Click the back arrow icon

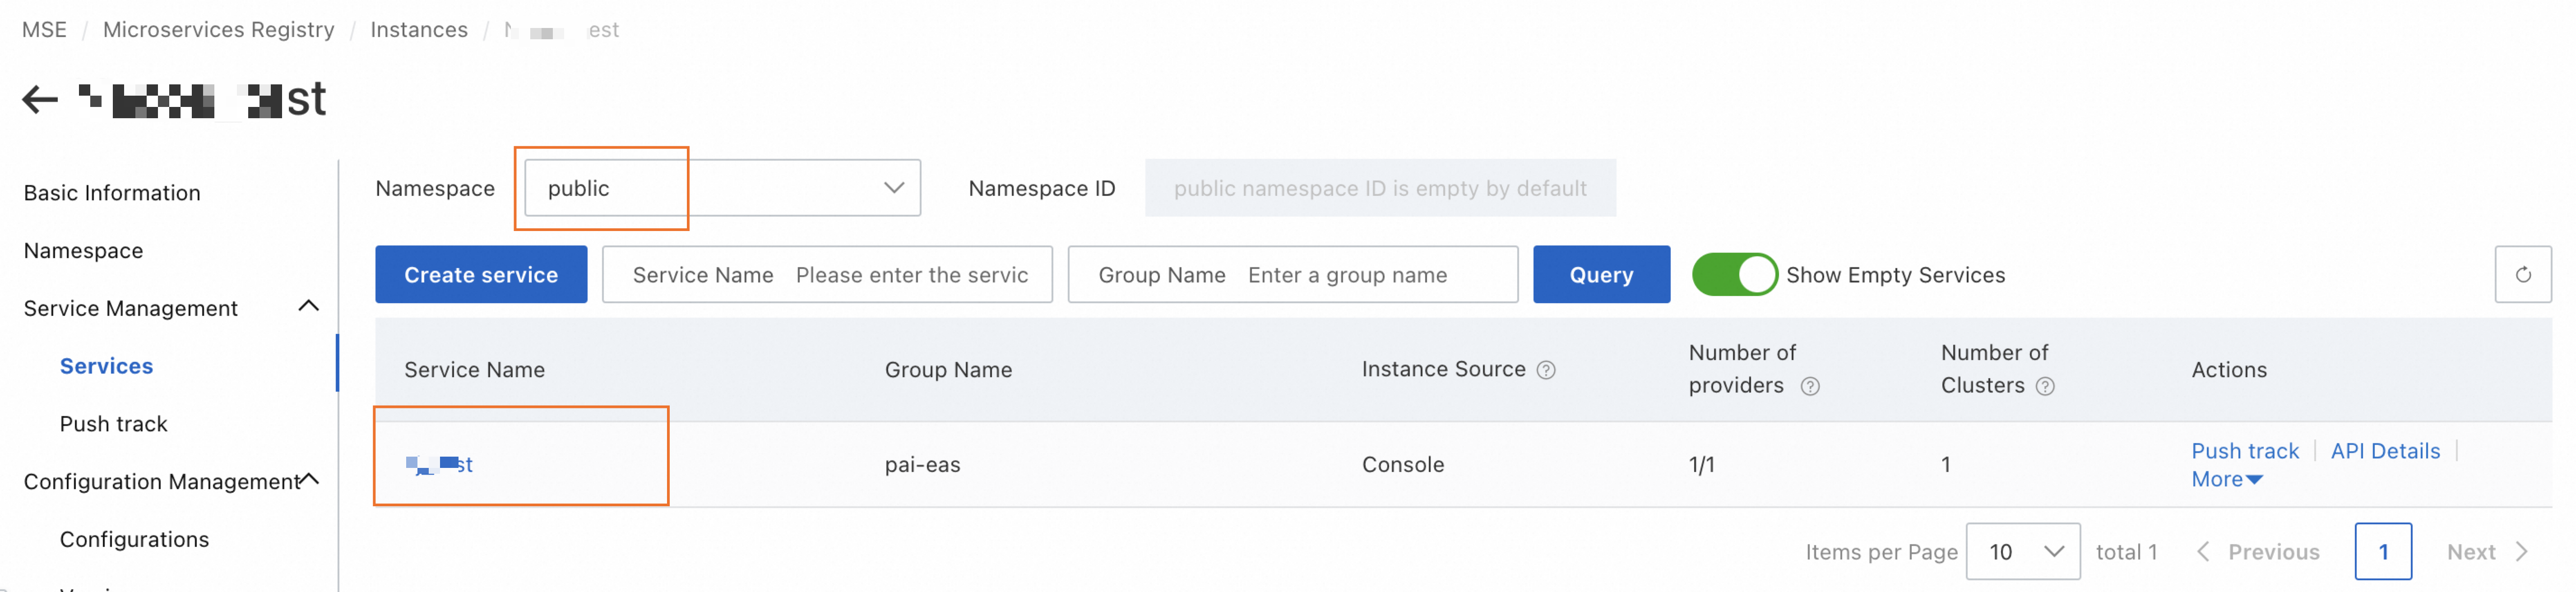[40, 99]
